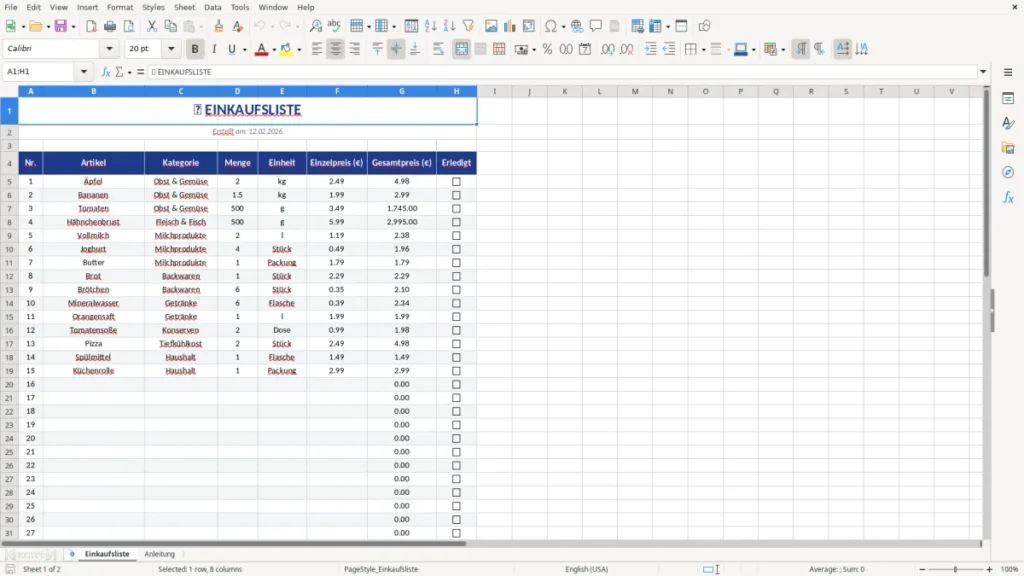Open Sidebar Functions fx icon

tap(1008, 197)
